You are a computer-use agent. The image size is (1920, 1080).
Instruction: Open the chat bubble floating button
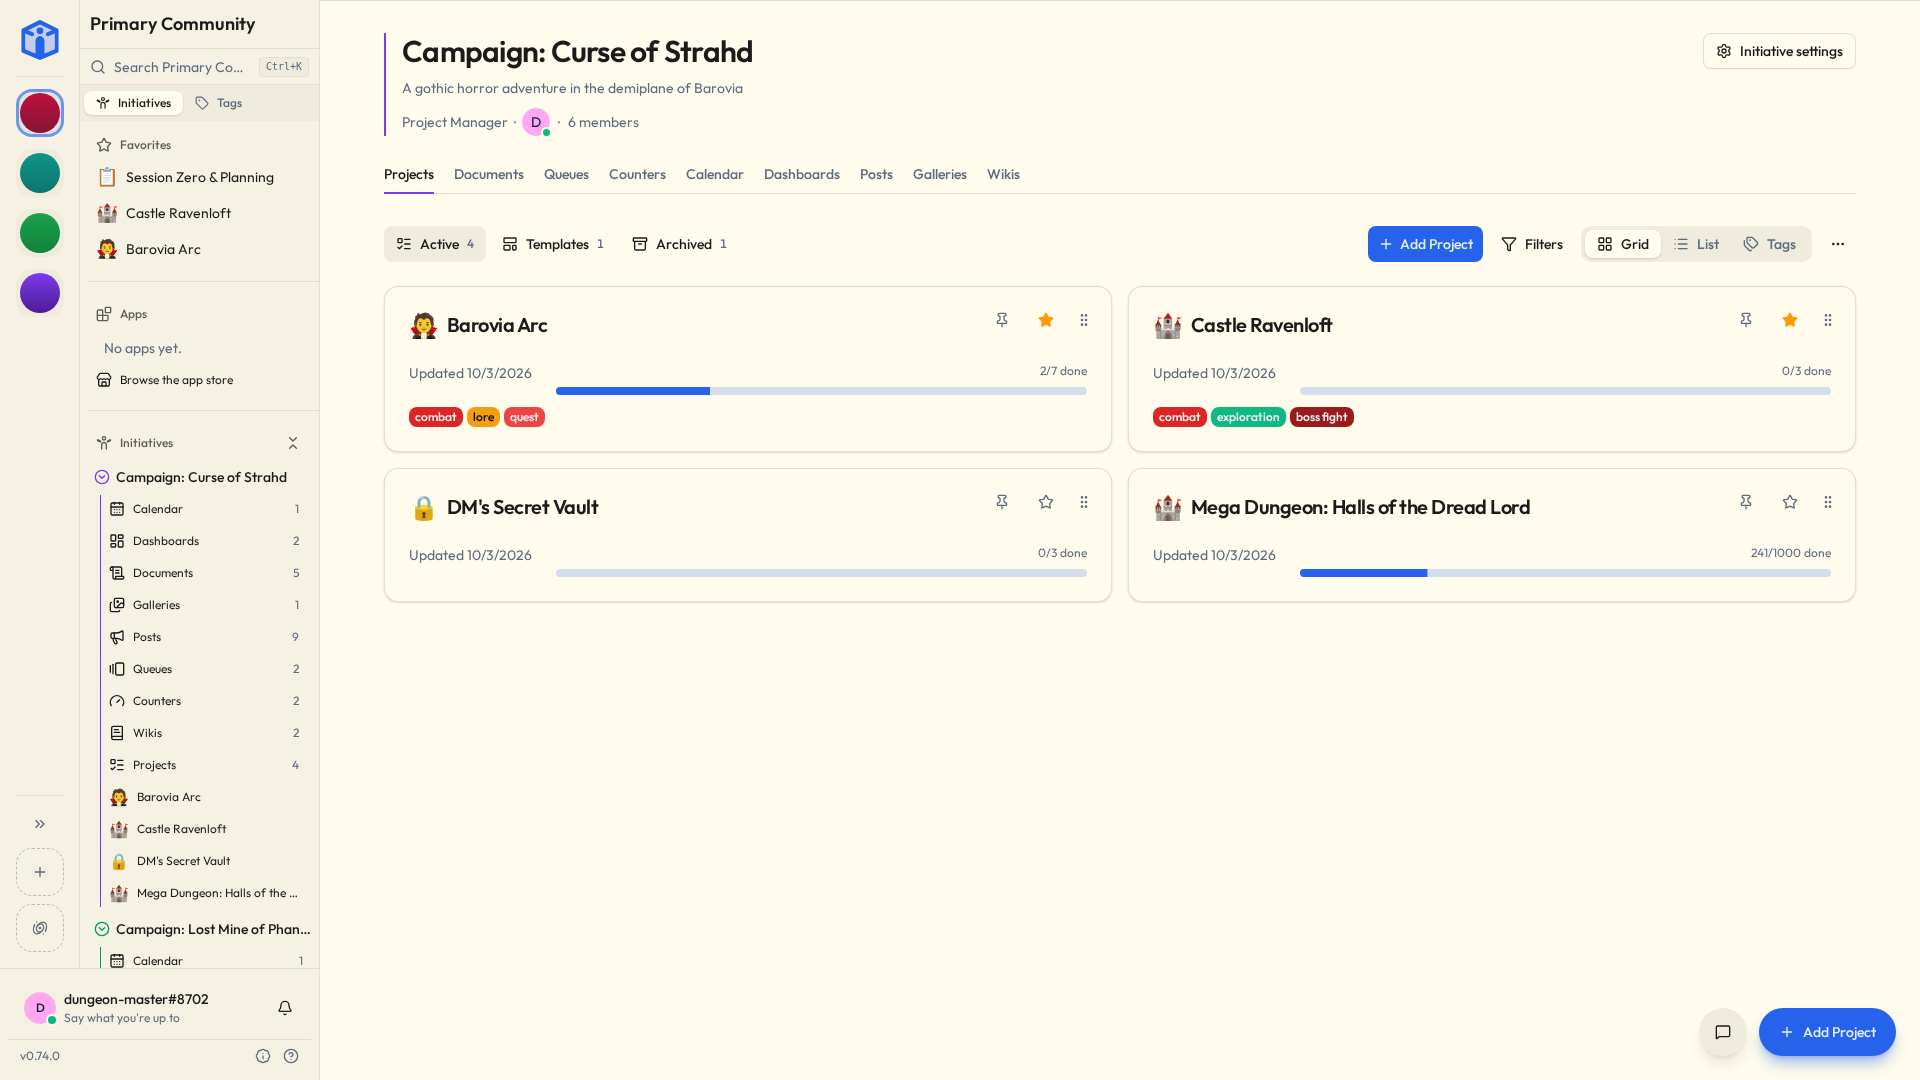[1723, 1032]
